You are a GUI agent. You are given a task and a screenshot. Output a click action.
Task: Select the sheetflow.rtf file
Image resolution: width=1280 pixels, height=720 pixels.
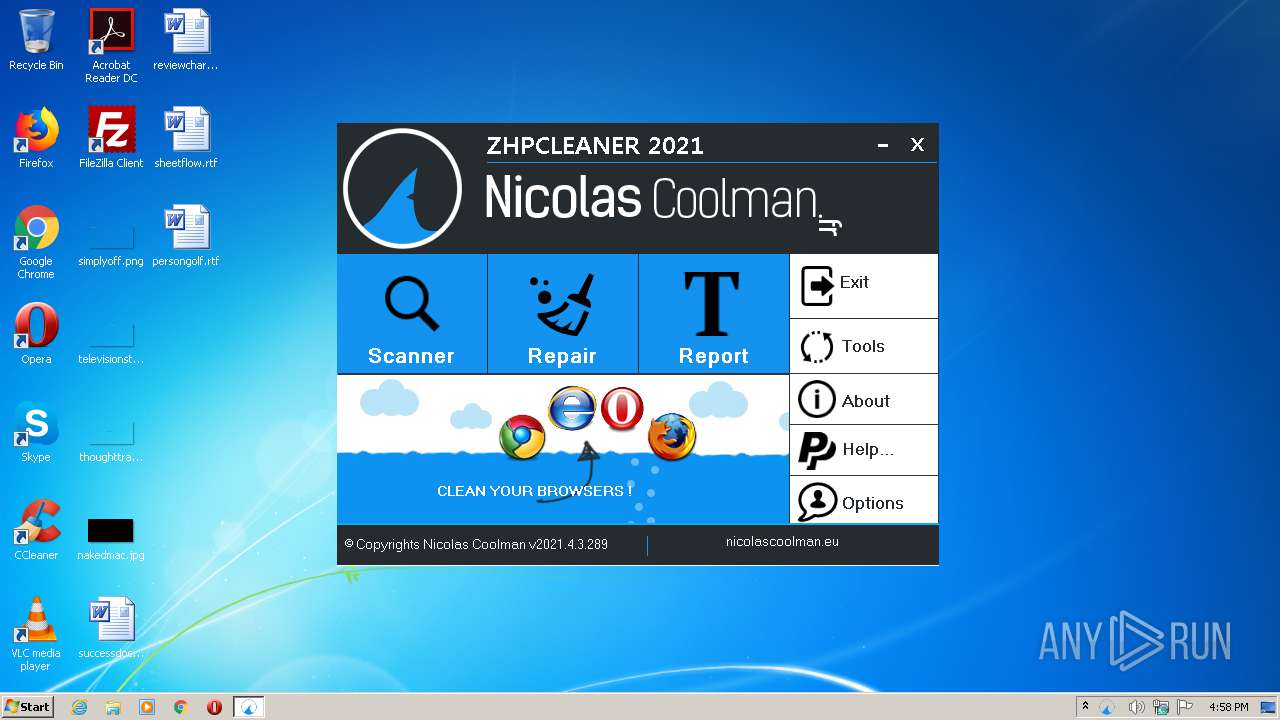click(x=186, y=138)
